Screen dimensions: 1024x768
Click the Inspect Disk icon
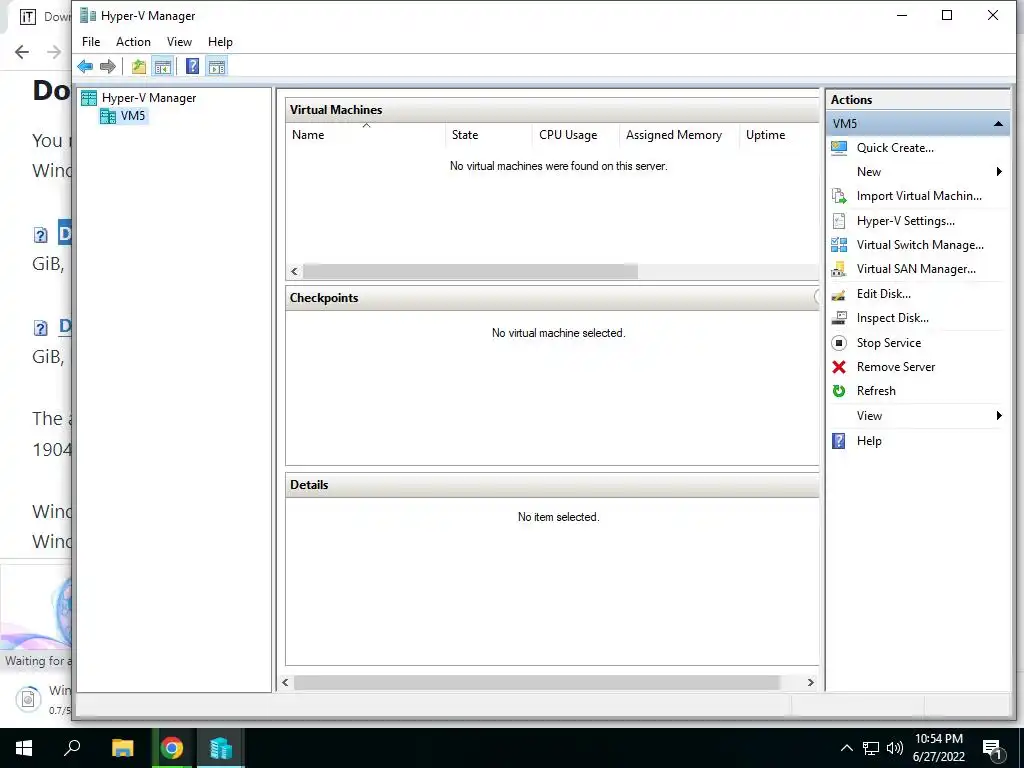click(839, 318)
